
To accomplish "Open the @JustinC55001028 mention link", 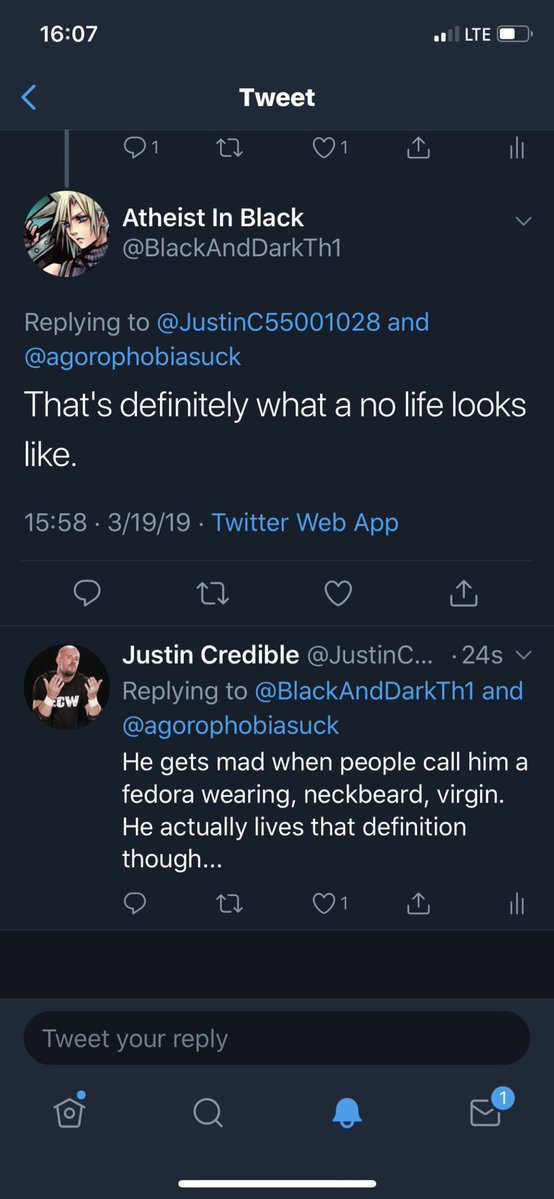I will pyautogui.click(x=268, y=322).
